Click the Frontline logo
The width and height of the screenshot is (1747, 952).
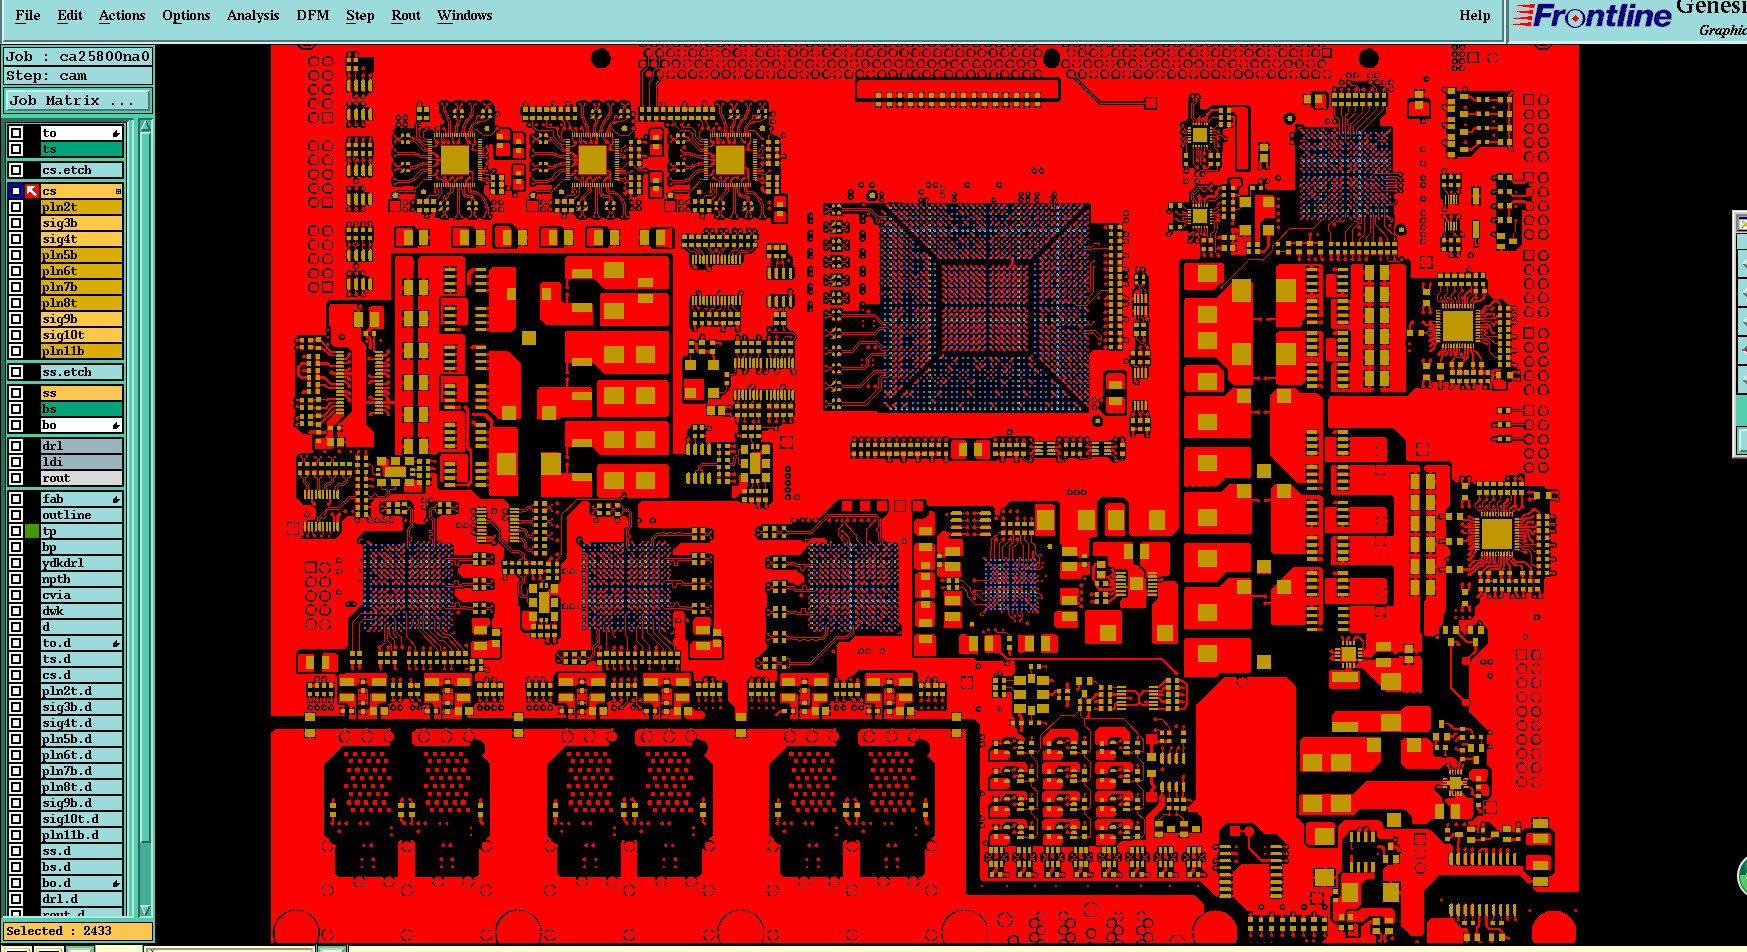[x=1591, y=16]
